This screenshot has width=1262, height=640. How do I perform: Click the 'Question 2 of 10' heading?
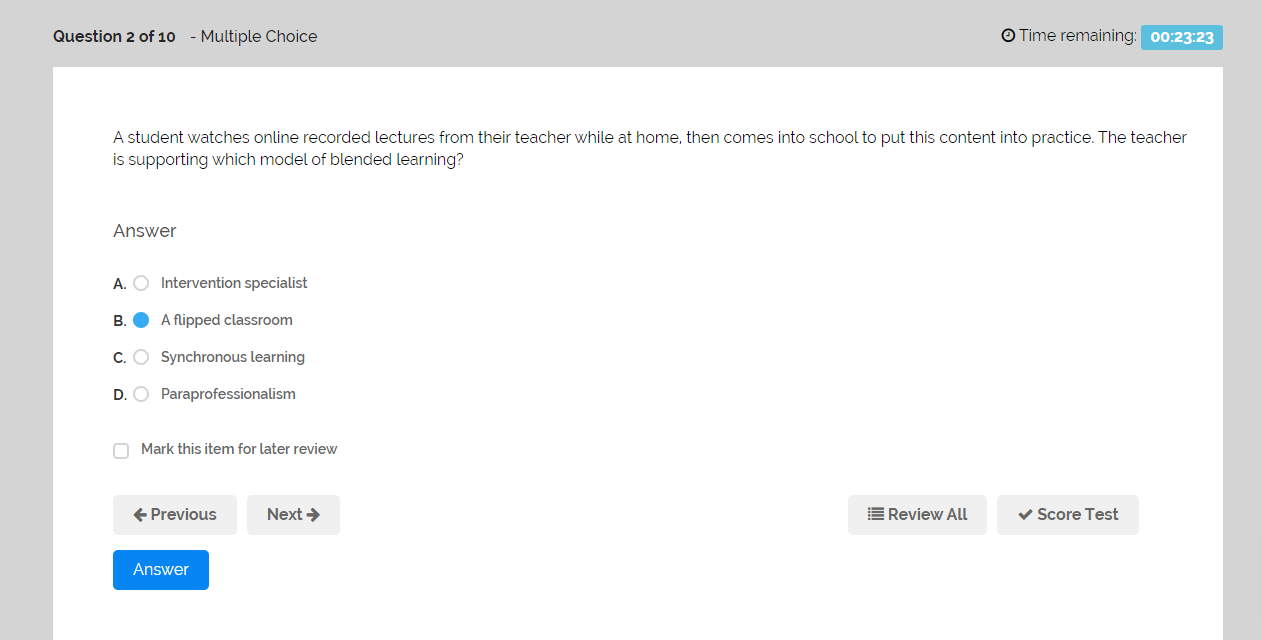(114, 36)
